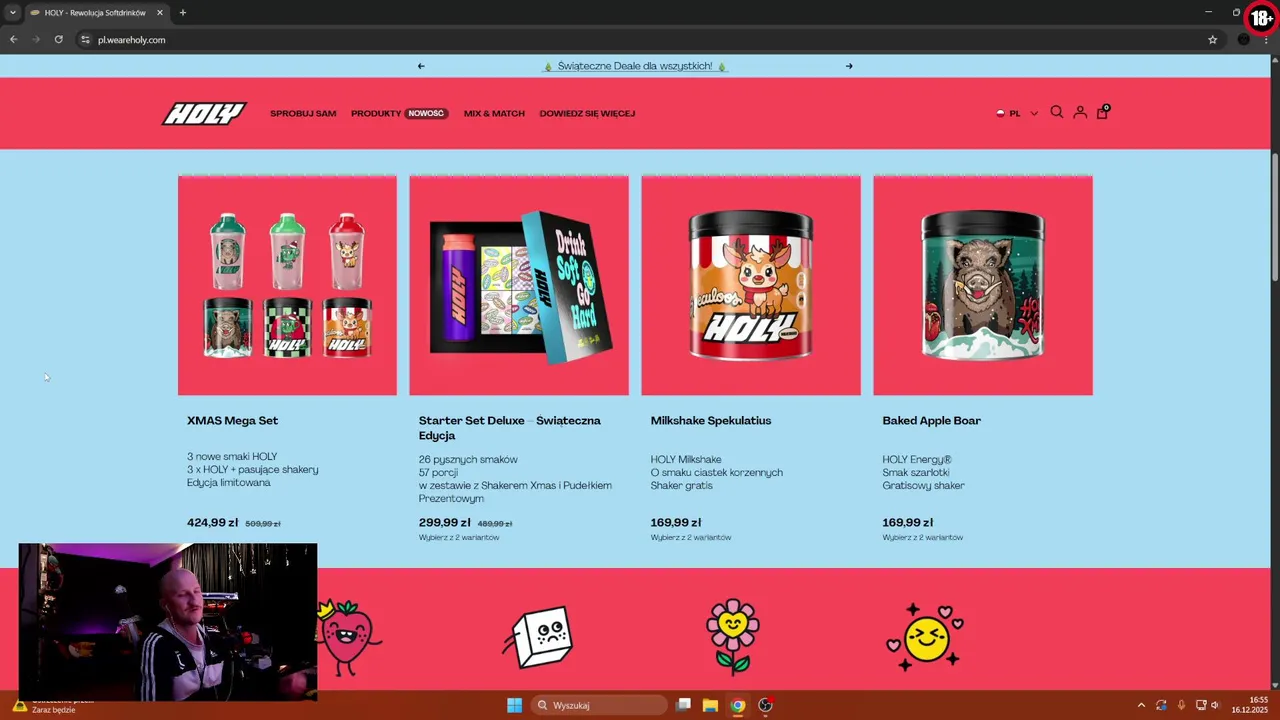Open site information icon in address bar
The height and width of the screenshot is (720, 1280).
[x=85, y=40]
